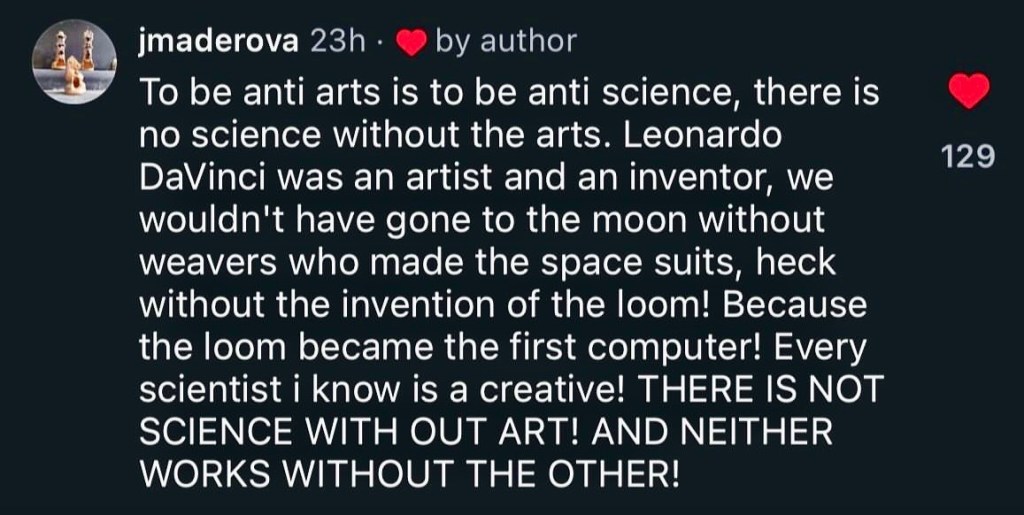This screenshot has width=1024, height=515.
Task: View the 129 likes count
Action: [969, 156]
